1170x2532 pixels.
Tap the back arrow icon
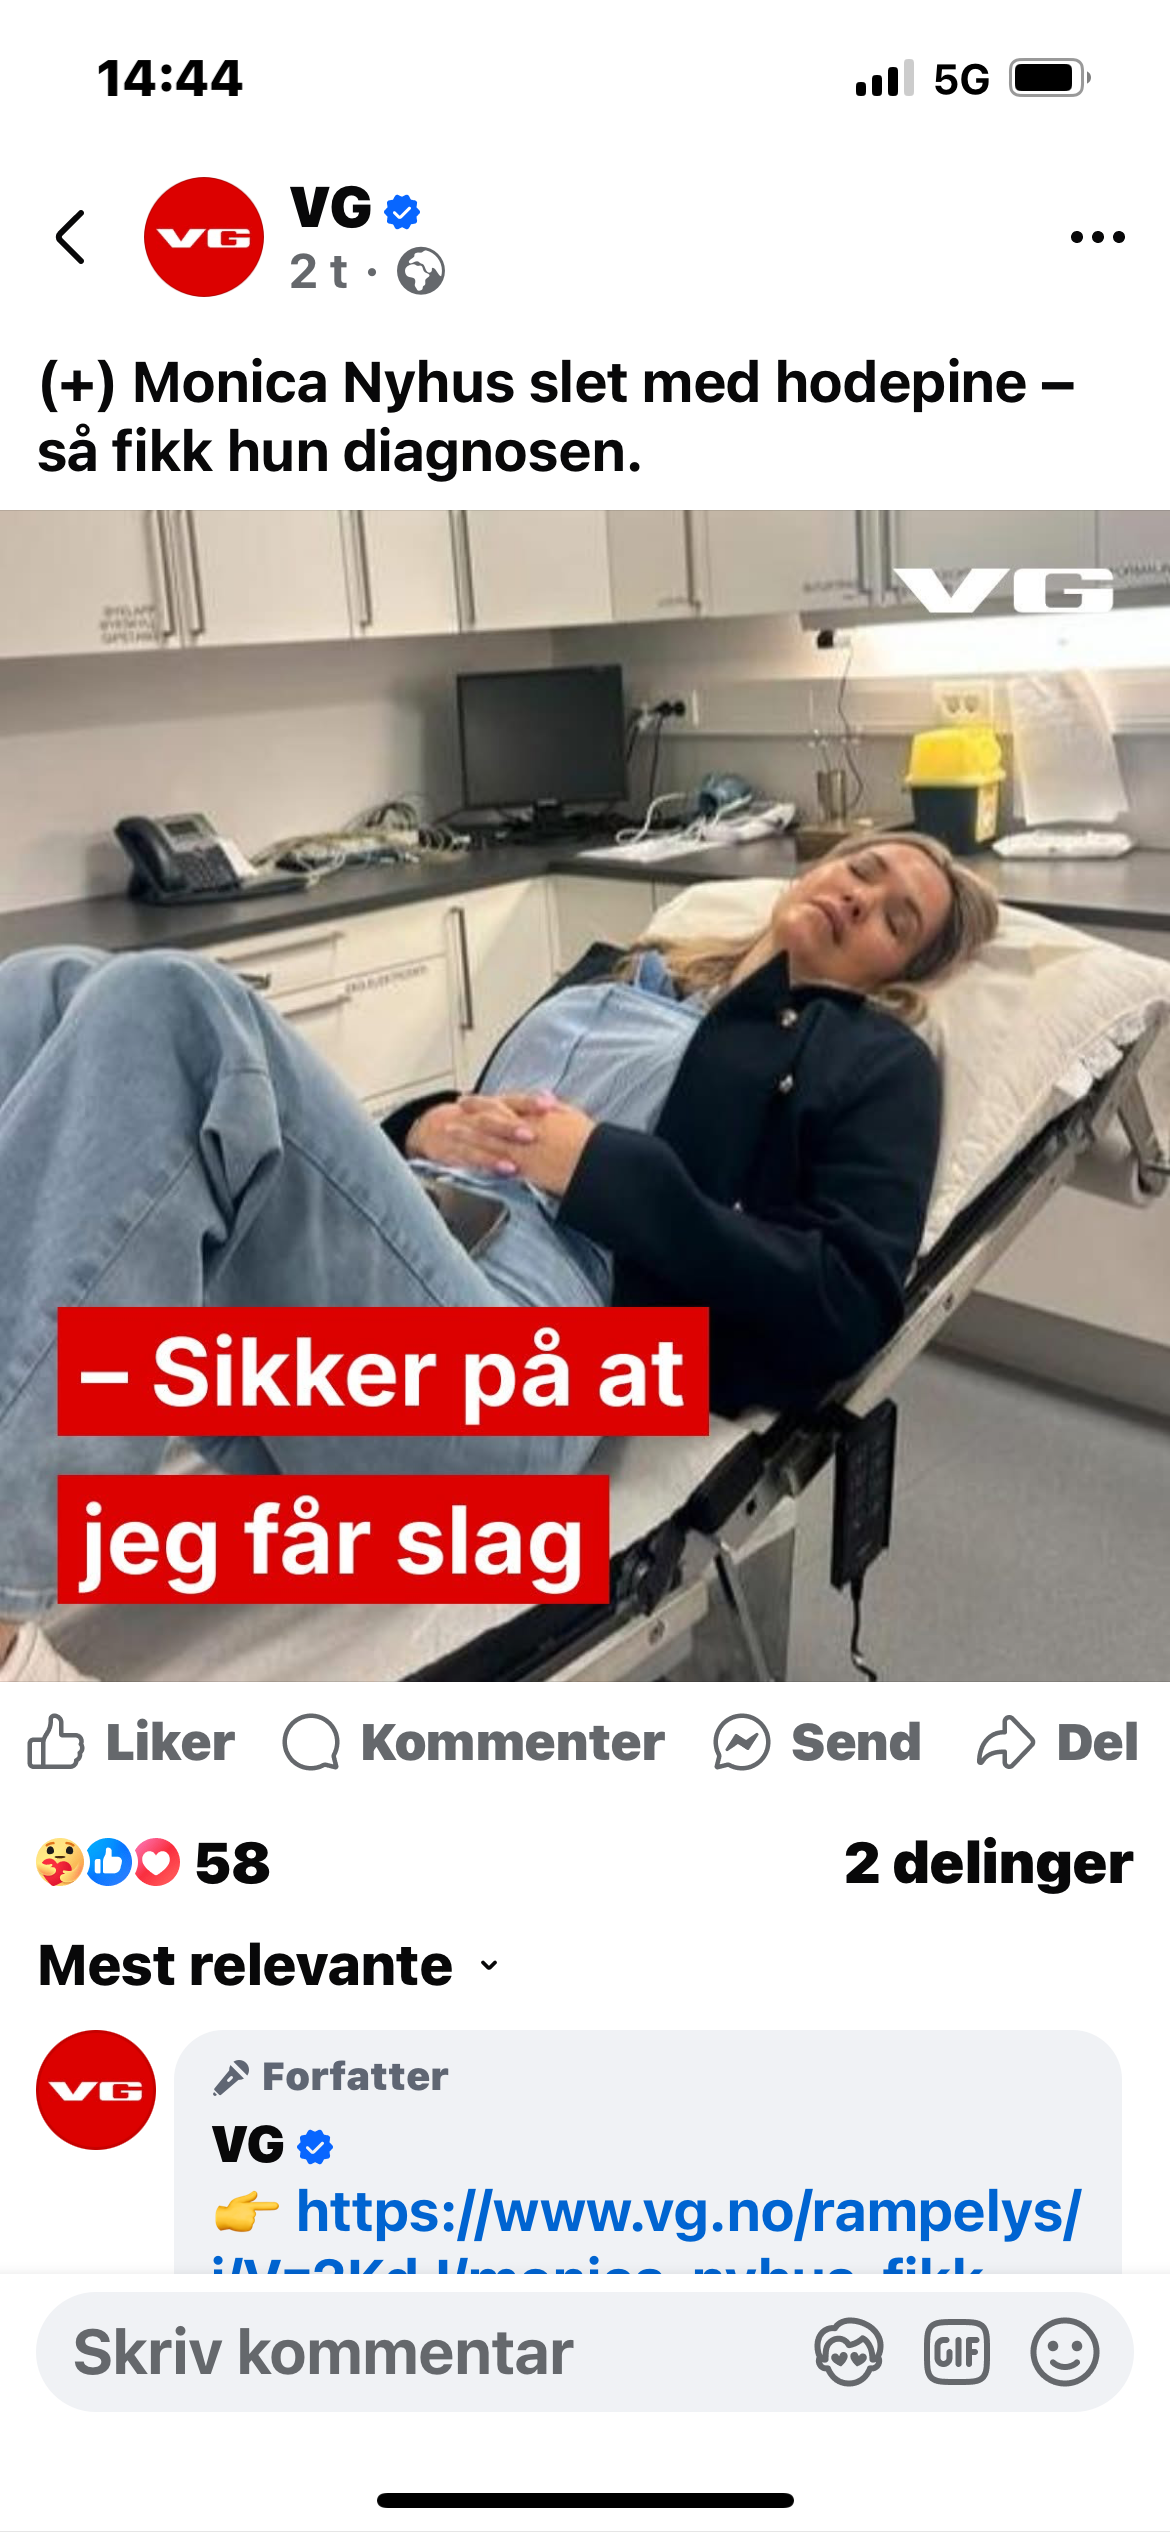[70, 237]
